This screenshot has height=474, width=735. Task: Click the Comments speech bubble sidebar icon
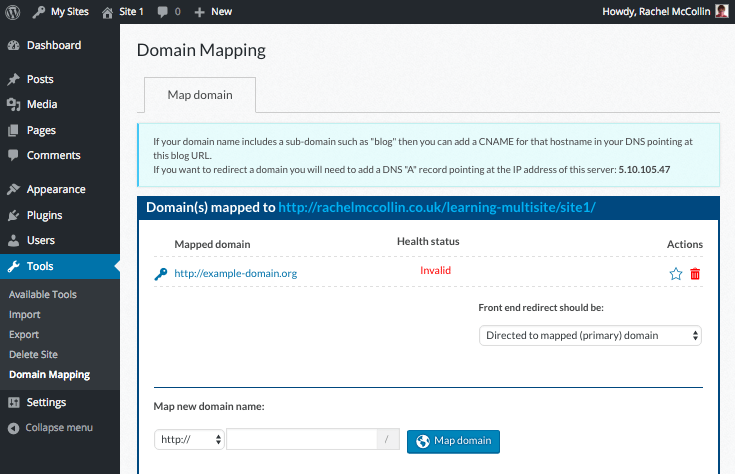14,155
